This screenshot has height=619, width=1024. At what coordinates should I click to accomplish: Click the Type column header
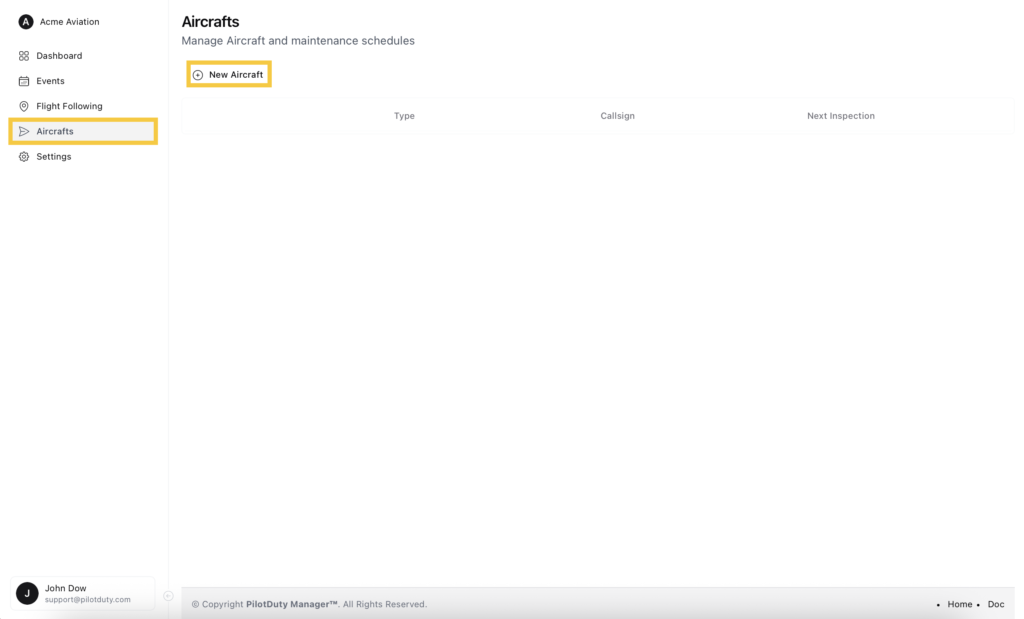pyautogui.click(x=404, y=116)
